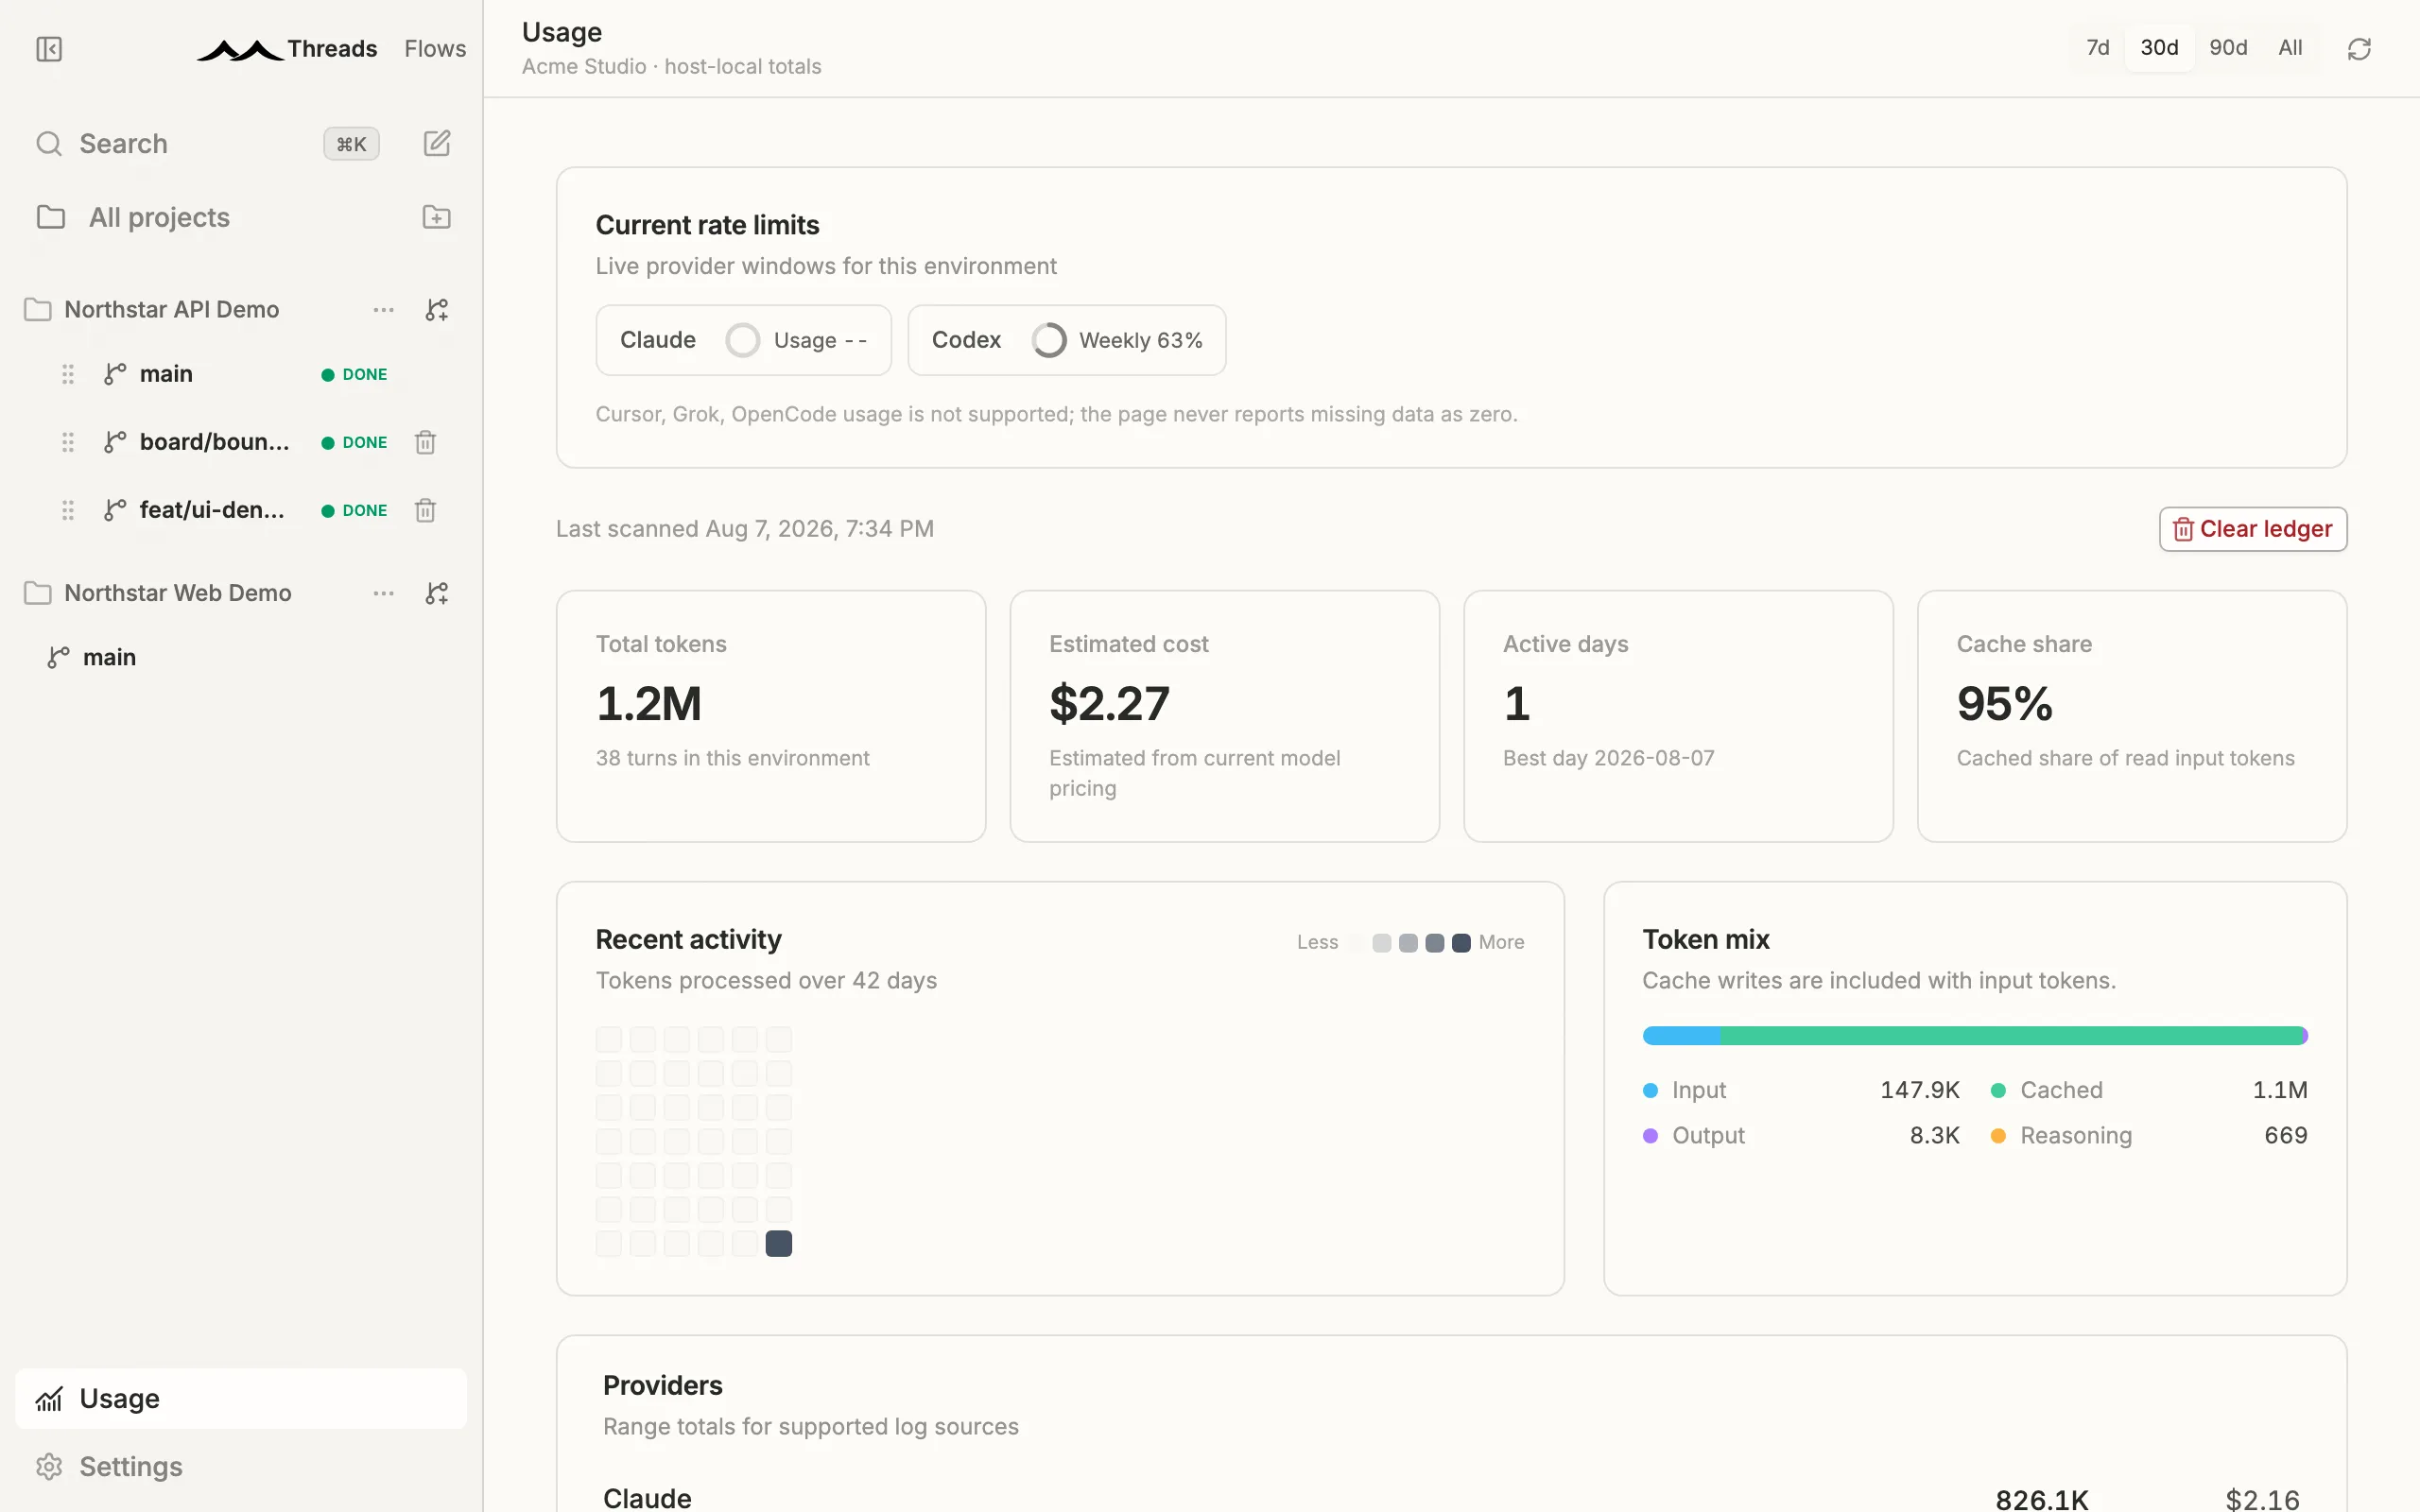Switch to the Flows tab
2420x1512 pixels.
tap(435, 49)
